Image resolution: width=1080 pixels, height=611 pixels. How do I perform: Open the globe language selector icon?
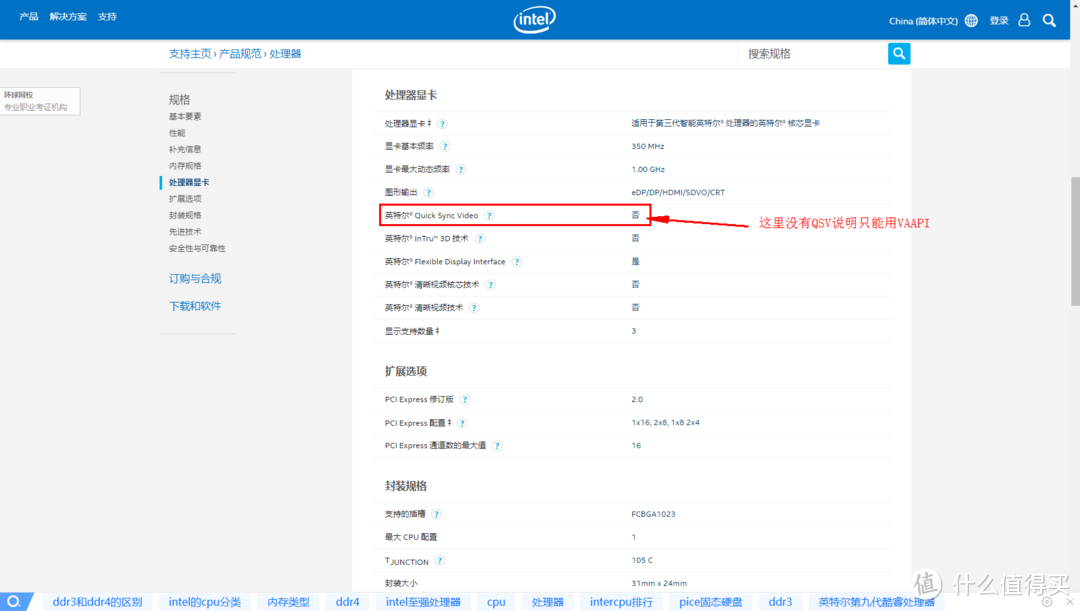pos(971,21)
